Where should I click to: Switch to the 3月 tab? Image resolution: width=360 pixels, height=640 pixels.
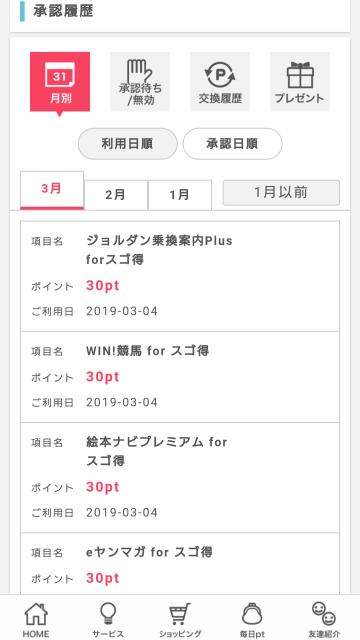52,190
